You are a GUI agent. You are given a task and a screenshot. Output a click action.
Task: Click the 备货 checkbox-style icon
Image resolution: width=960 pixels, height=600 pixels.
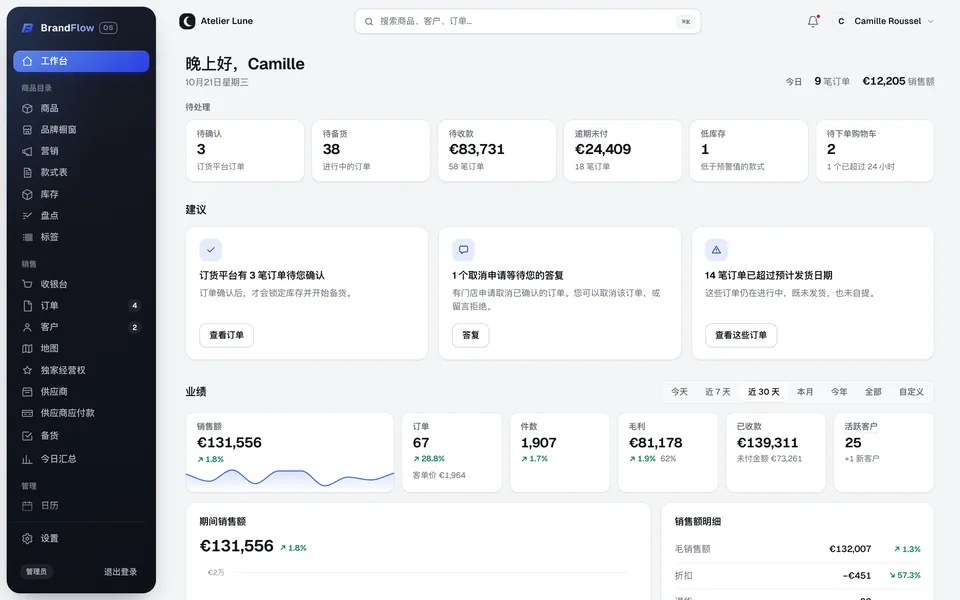pos(27,436)
